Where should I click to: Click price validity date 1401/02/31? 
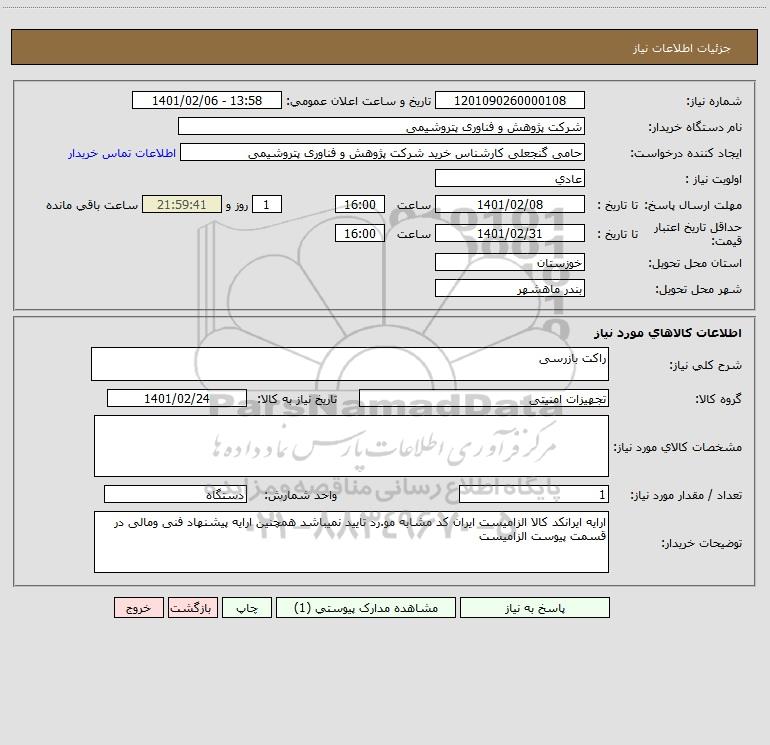coord(510,233)
